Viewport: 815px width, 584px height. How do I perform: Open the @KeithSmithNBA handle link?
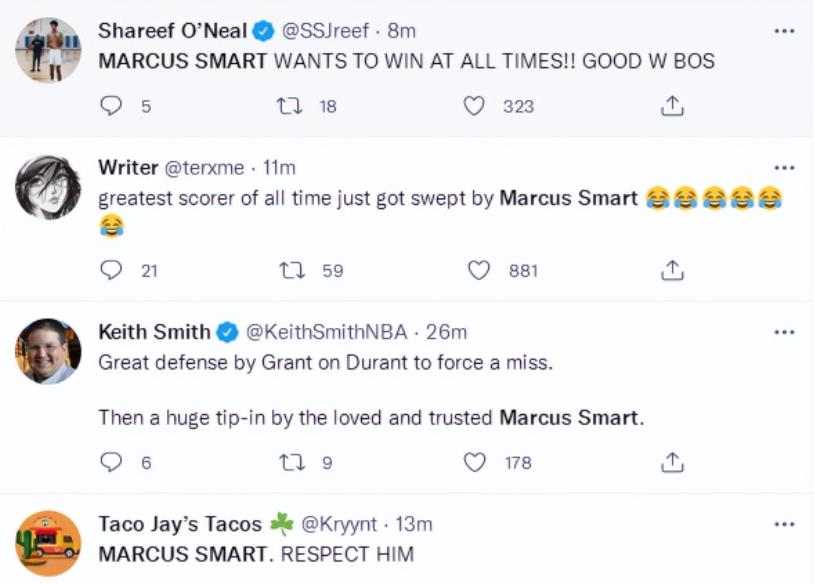(x=329, y=331)
